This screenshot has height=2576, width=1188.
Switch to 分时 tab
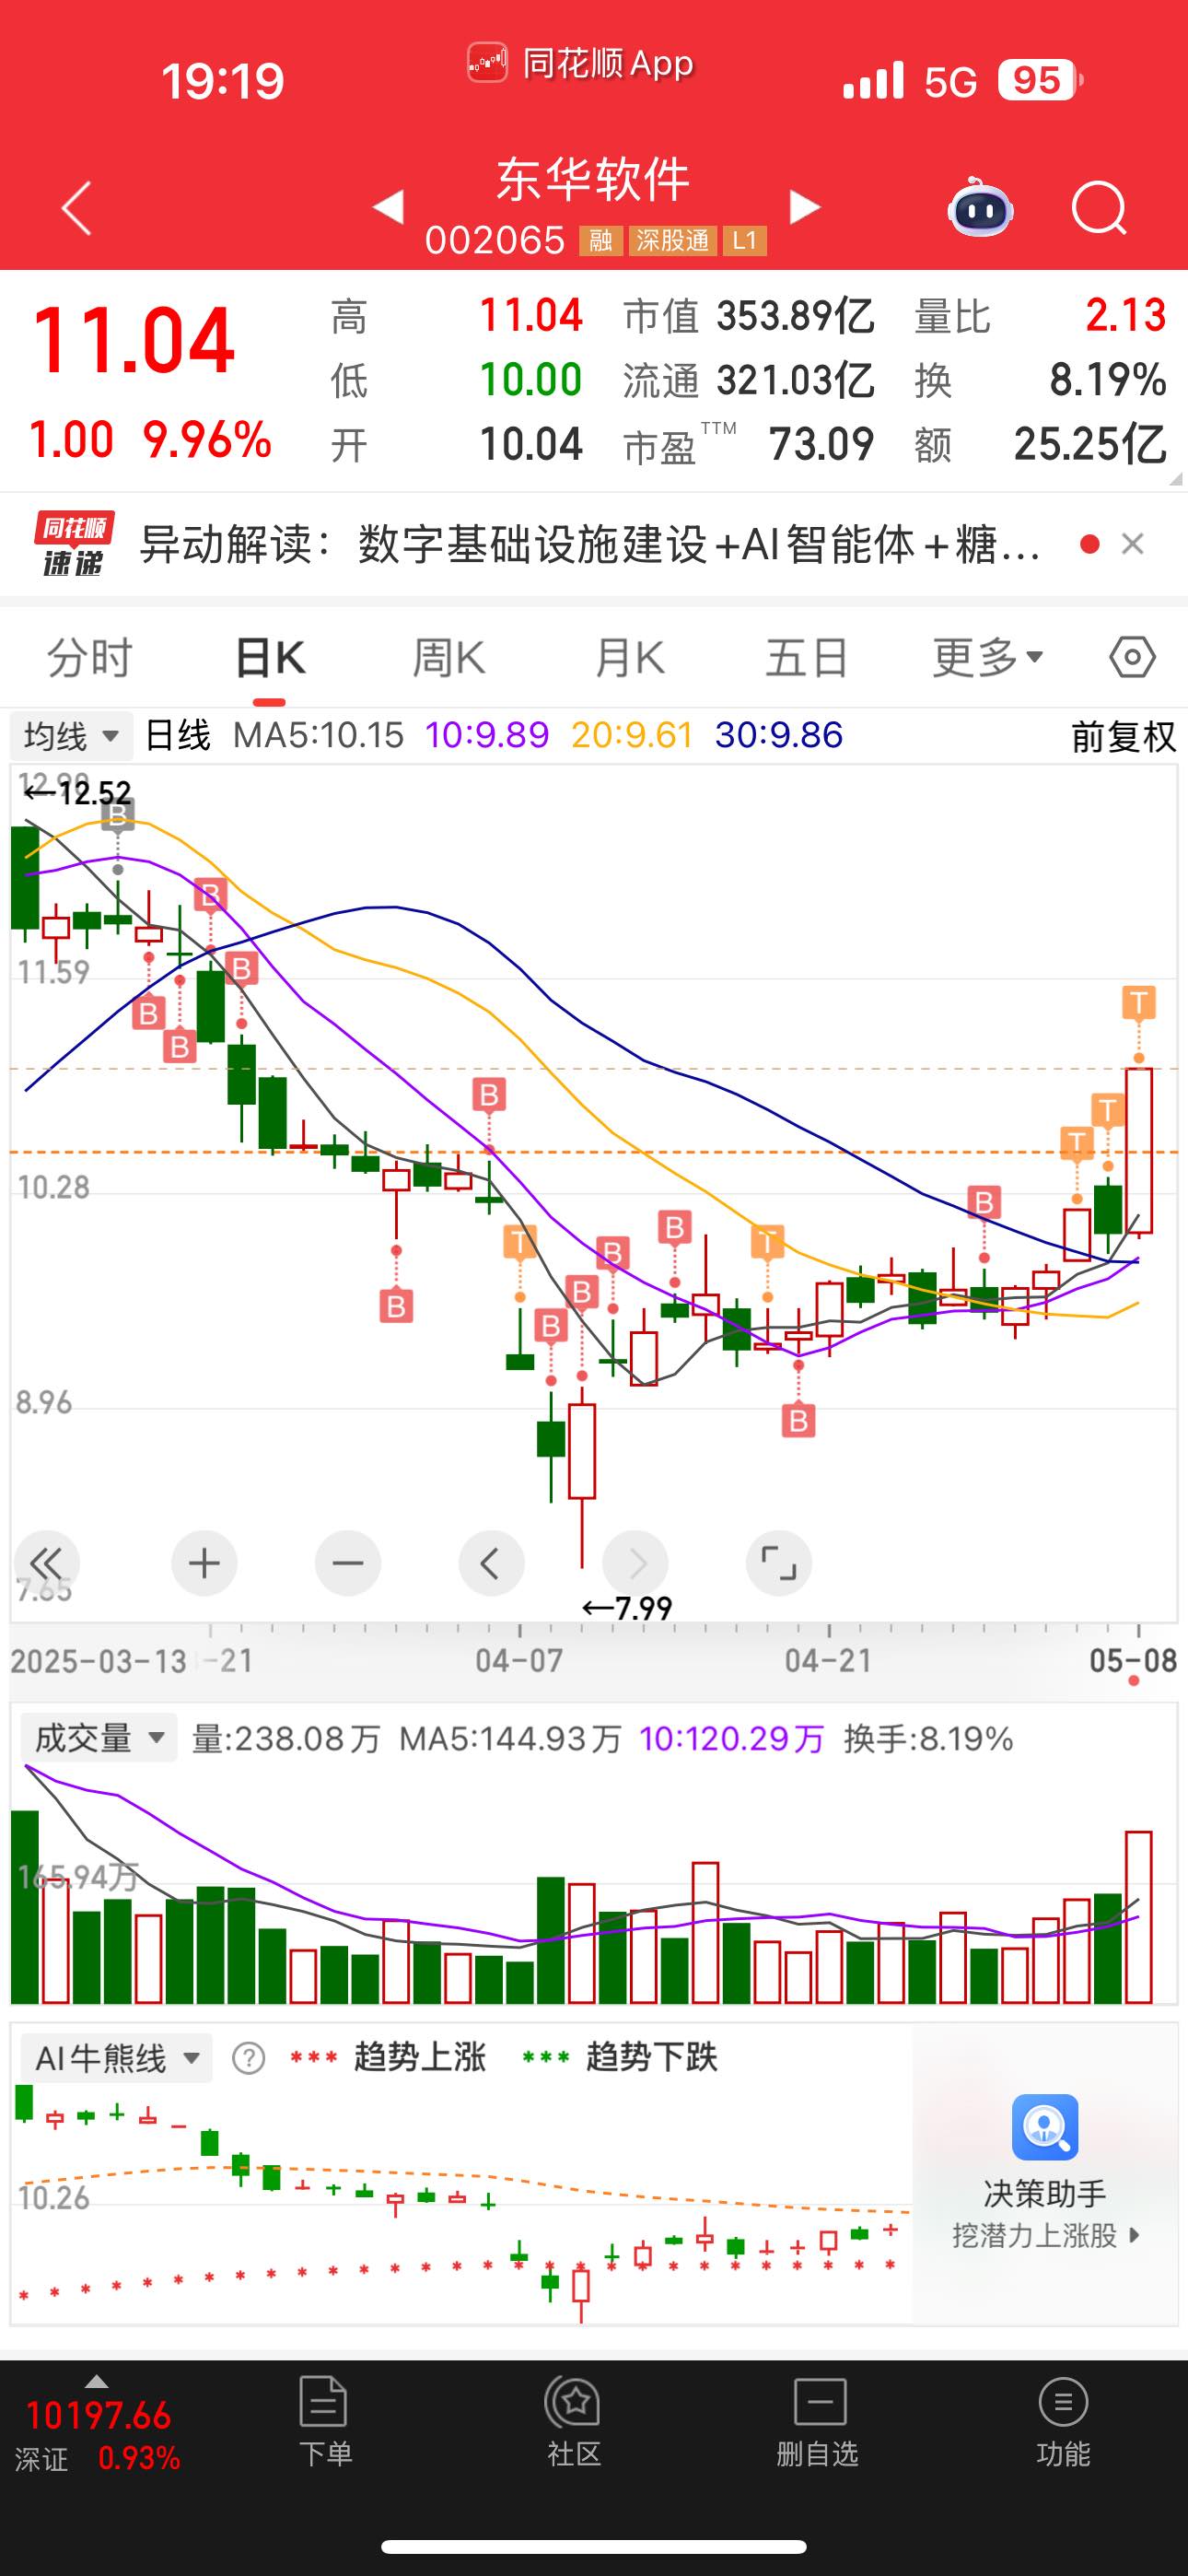[90, 658]
